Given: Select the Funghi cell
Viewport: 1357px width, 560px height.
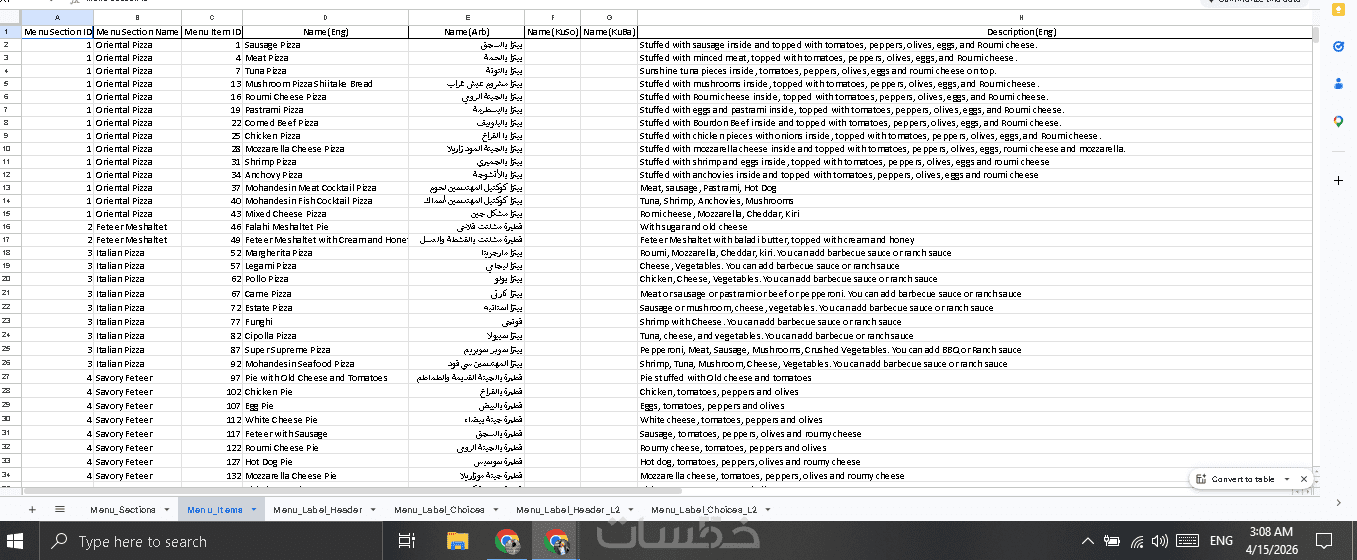Looking at the screenshot, I should click(326, 322).
